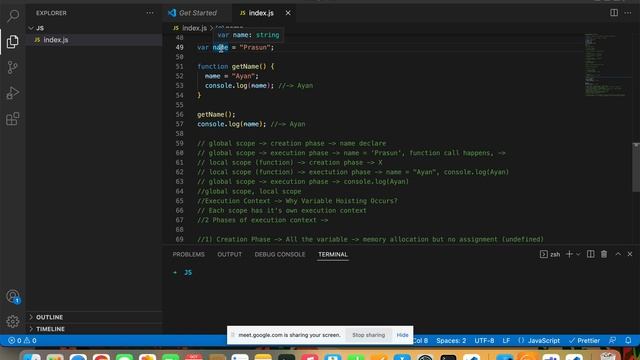Click index.js in breadcrumb path

pyautogui.click(x=194, y=28)
